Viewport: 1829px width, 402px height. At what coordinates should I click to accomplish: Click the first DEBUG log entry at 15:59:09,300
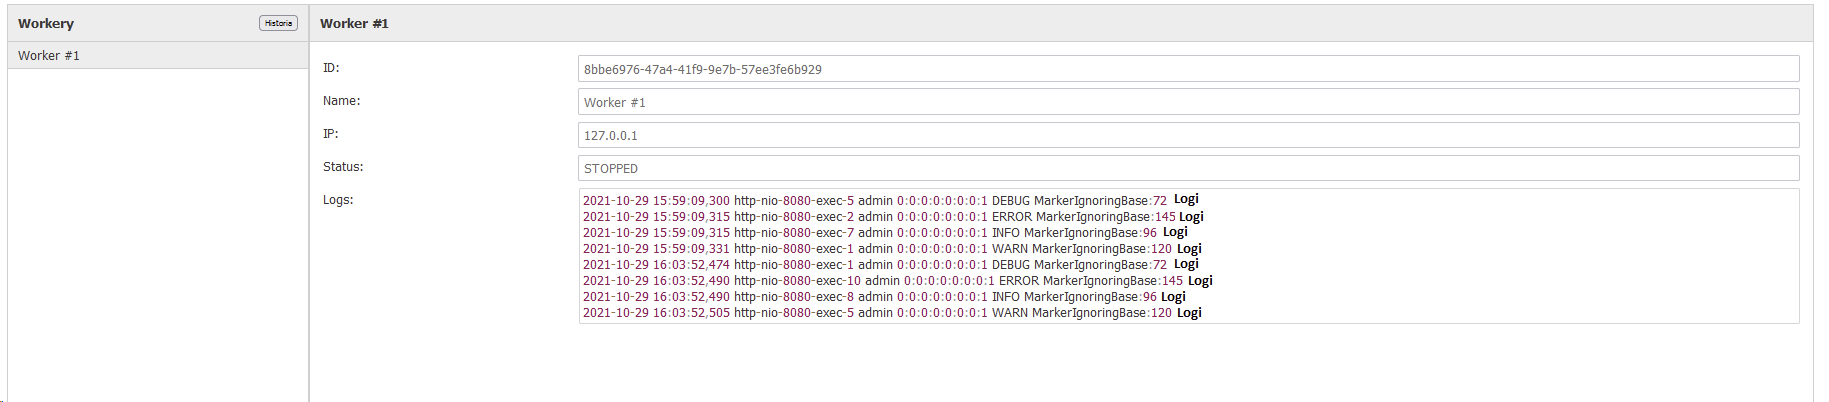coord(890,200)
